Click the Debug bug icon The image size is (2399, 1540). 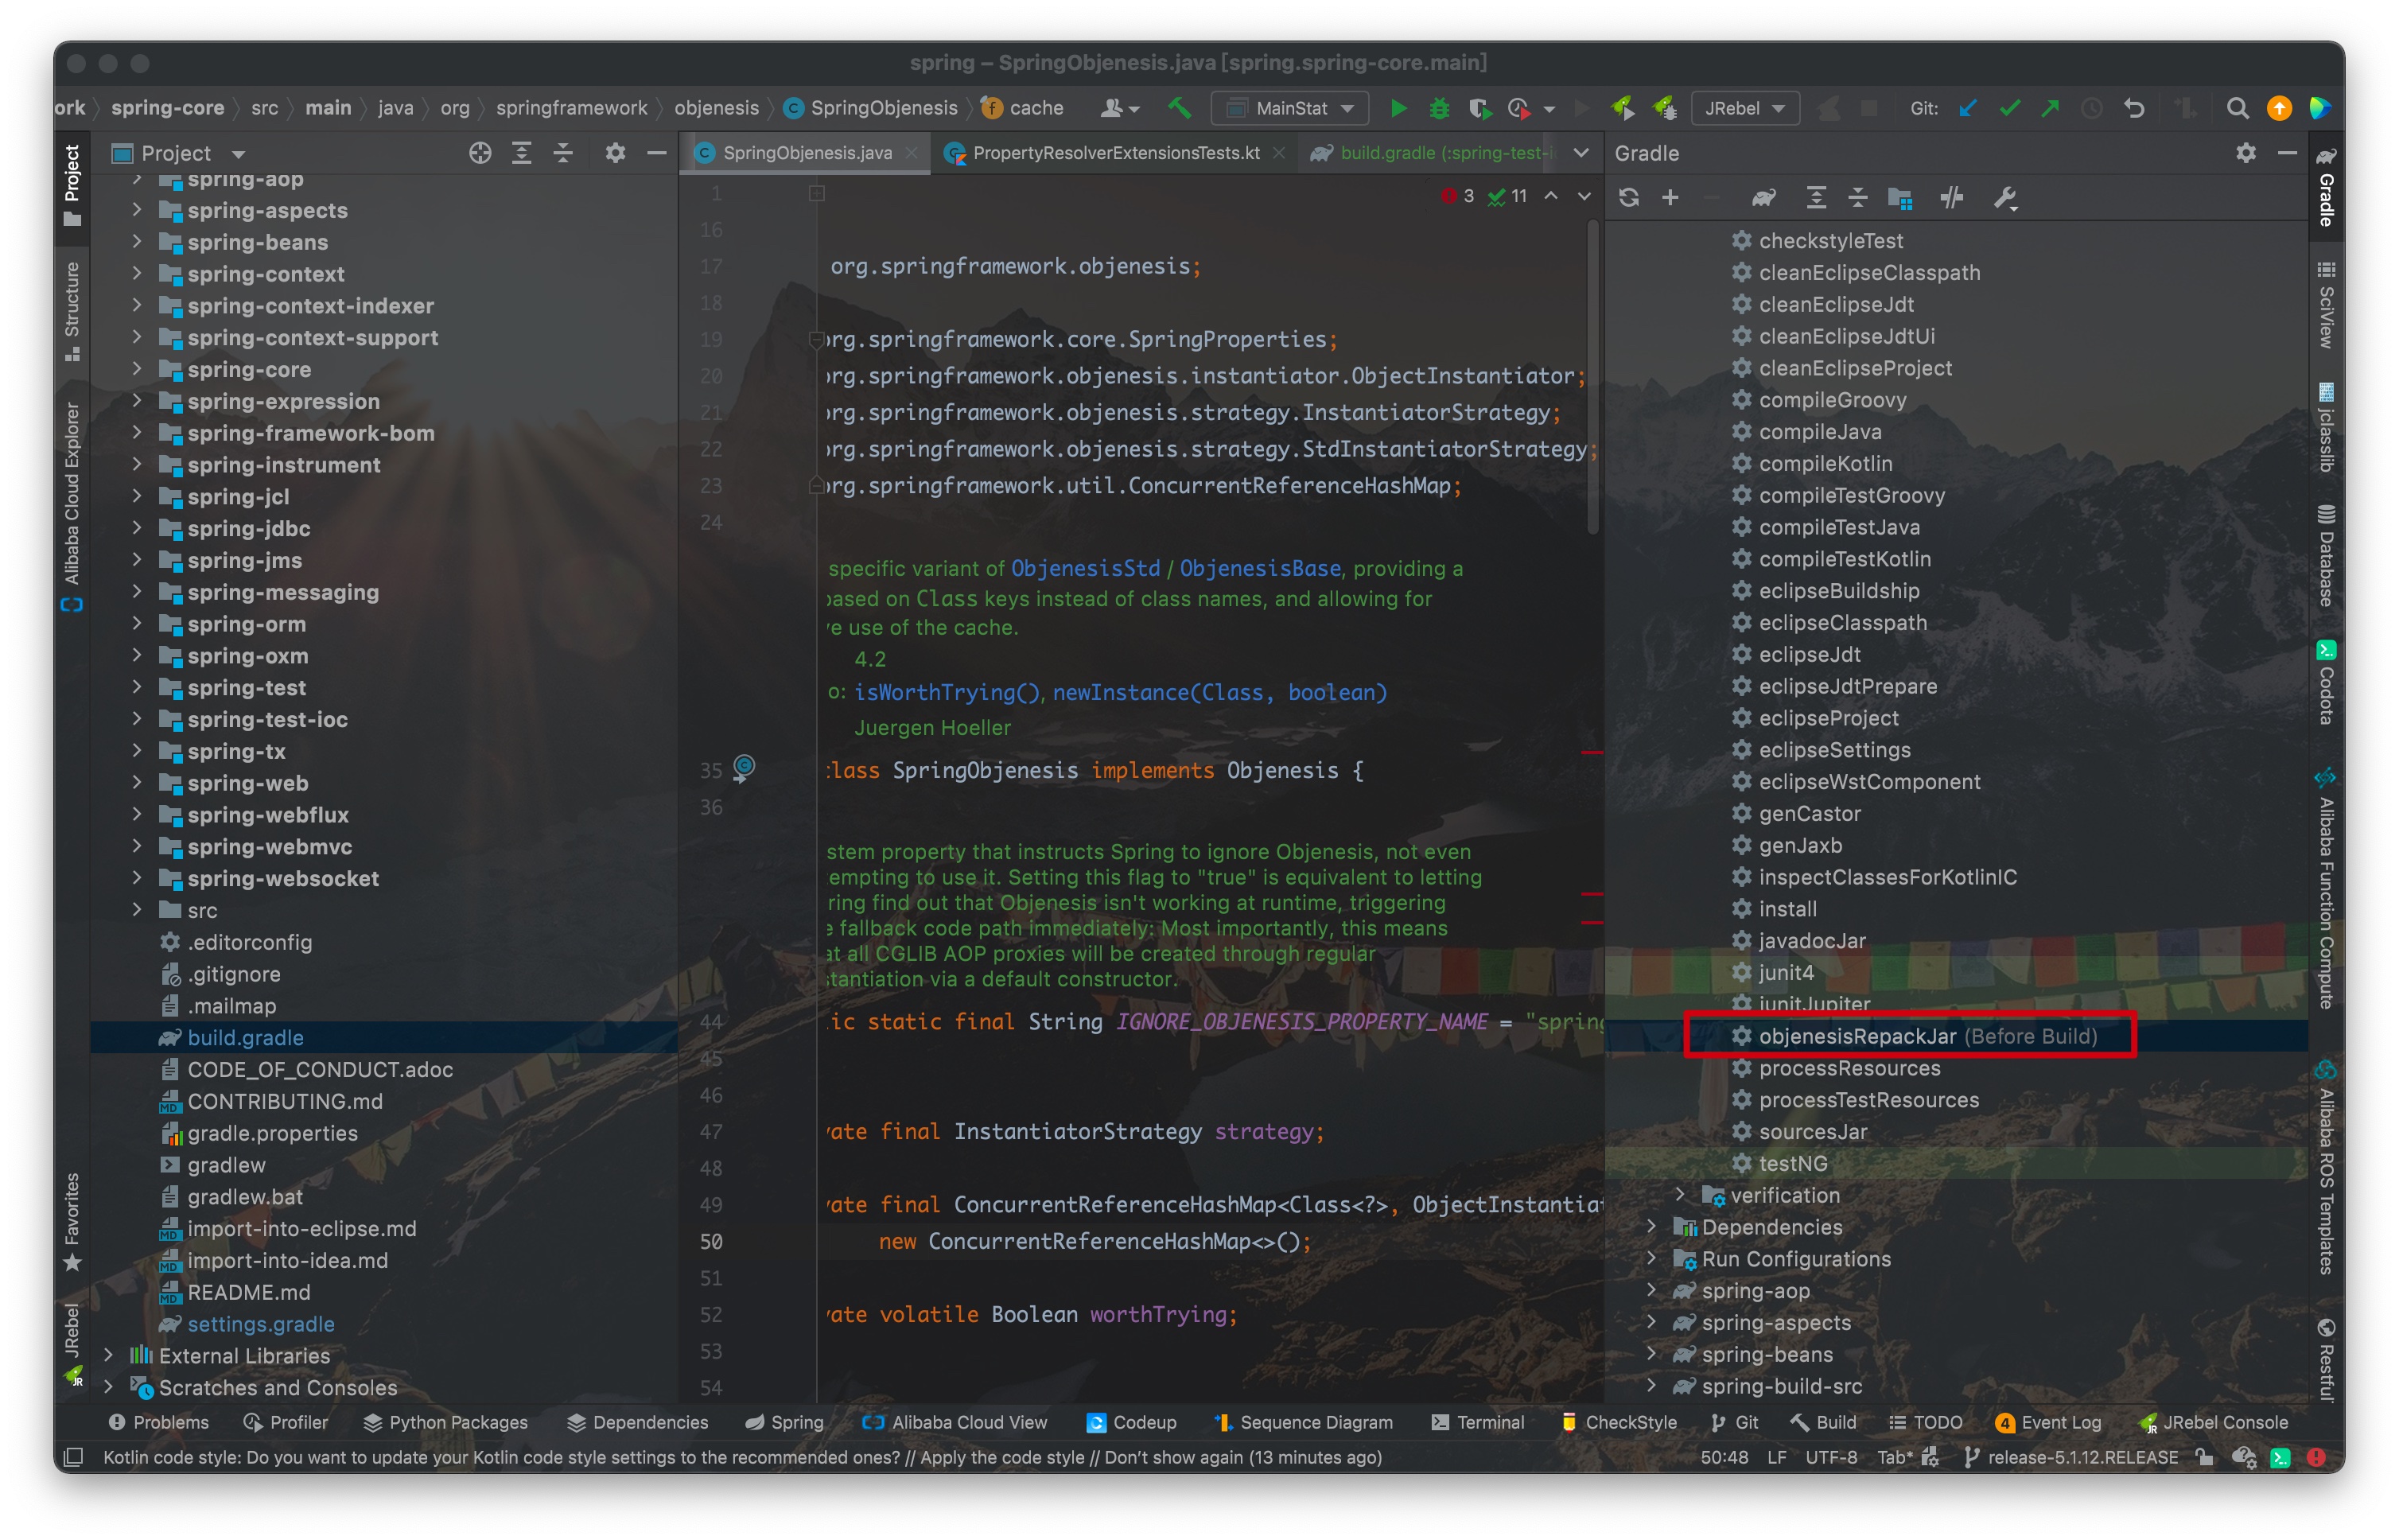(x=1439, y=108)
